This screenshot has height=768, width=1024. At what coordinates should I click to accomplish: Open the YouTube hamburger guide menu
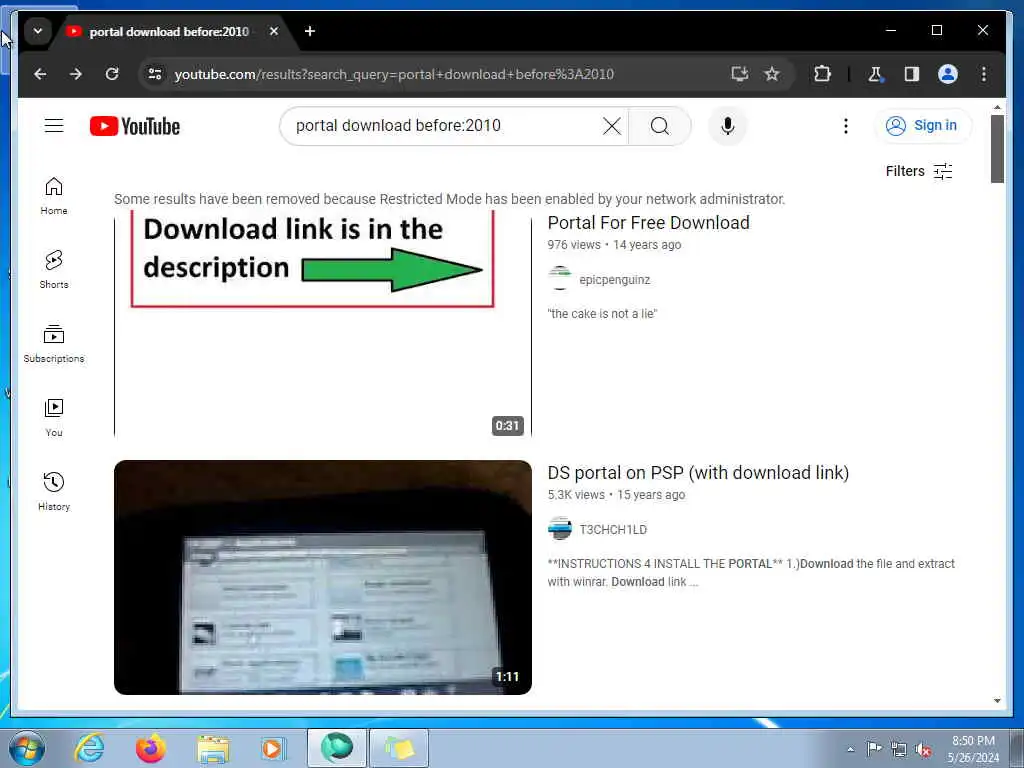tap(54, 125)
